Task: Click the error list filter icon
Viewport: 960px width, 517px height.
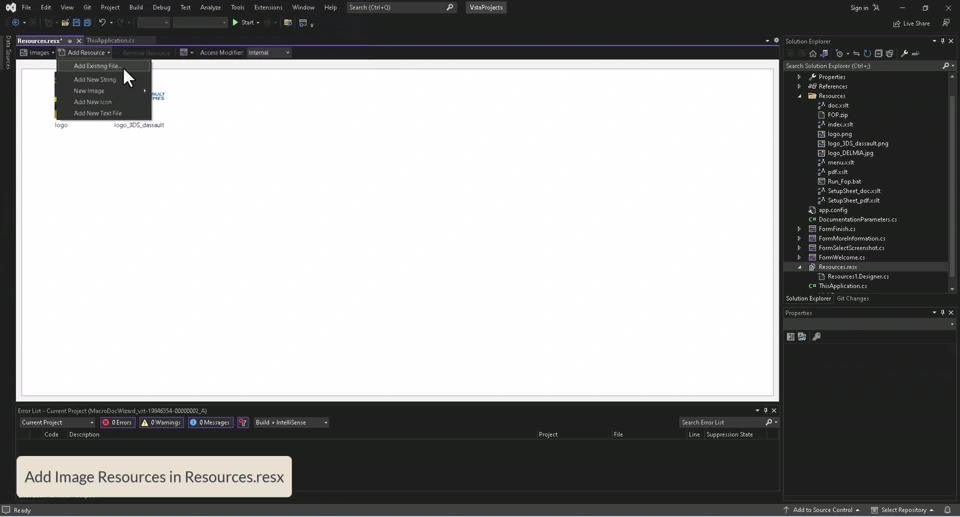Action: click(243, 423)
